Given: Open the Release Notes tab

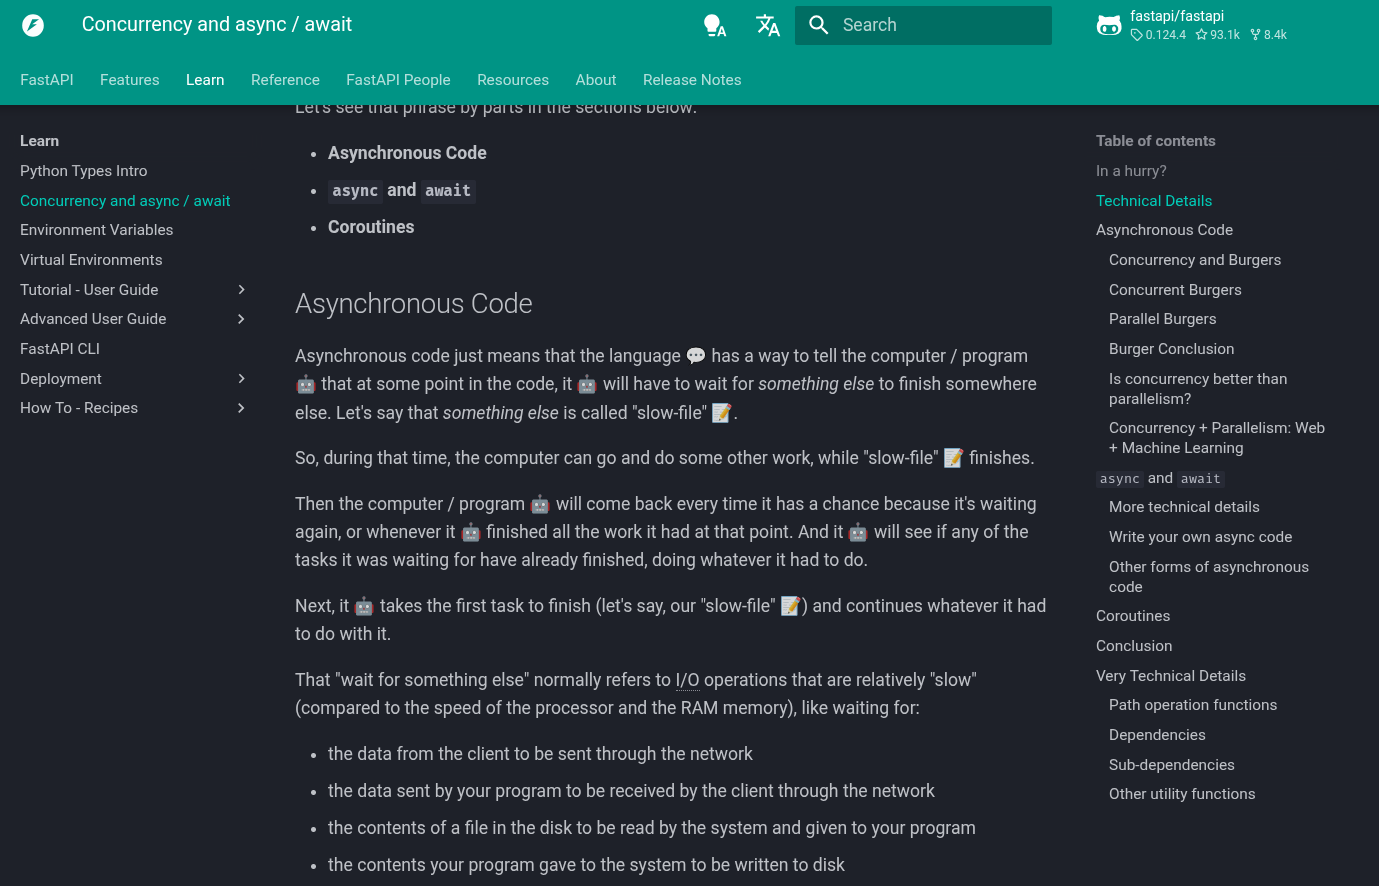Looking at the screenshot, I should point(691,80).
